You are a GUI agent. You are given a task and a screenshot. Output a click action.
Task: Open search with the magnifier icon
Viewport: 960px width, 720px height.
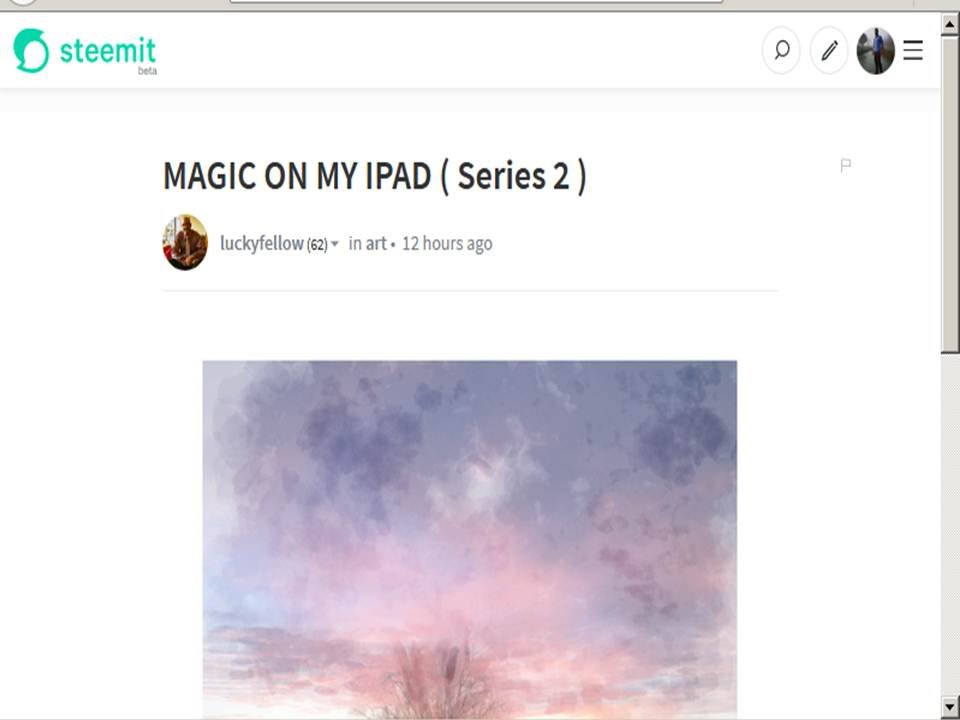781,50
